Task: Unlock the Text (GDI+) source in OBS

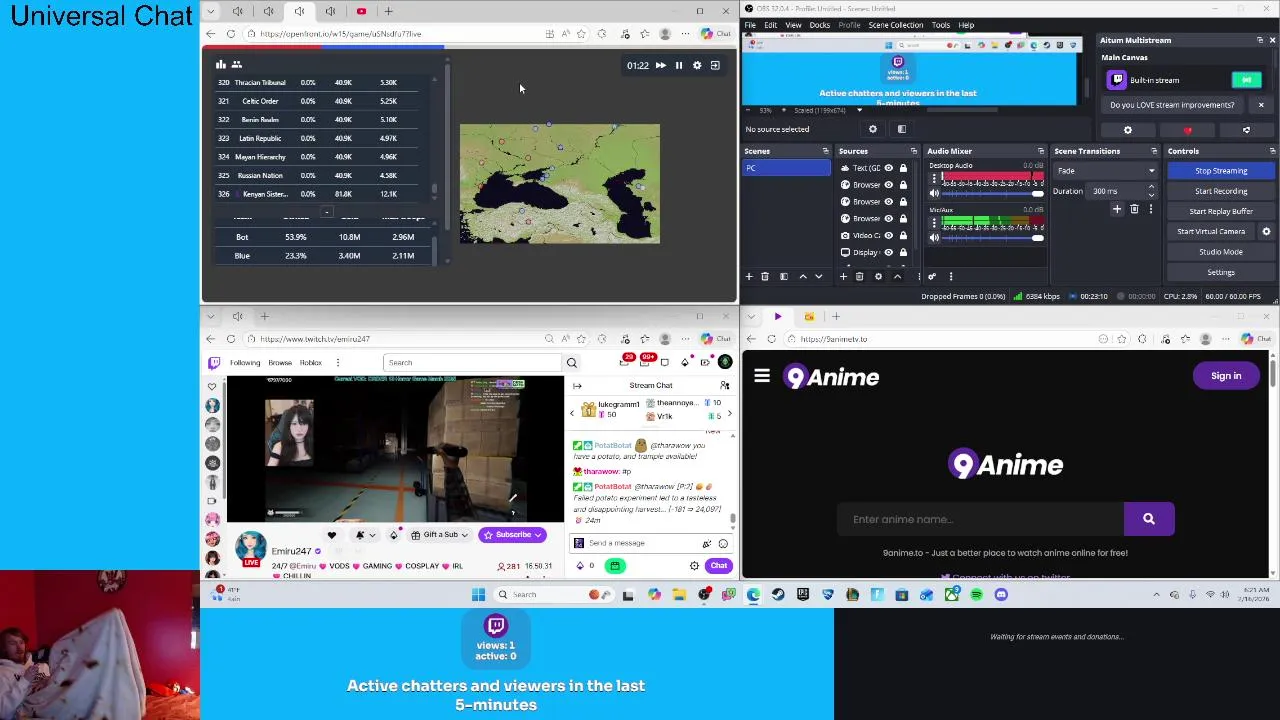Action: point(903,168)
